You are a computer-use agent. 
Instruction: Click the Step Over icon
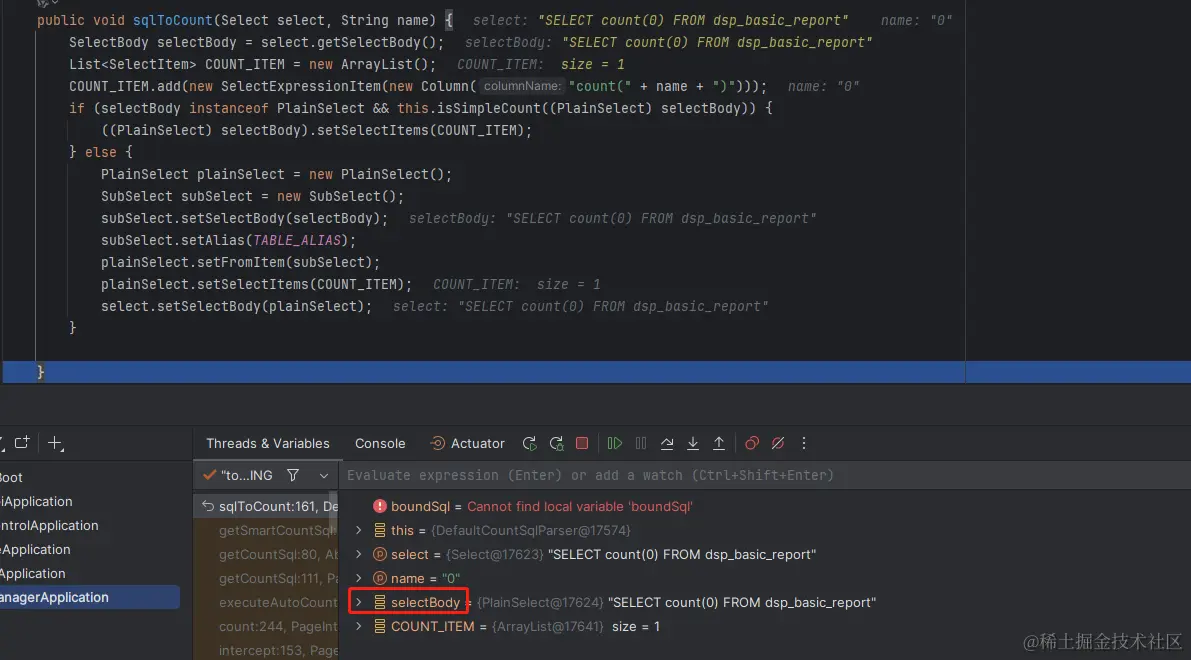pyautogui.click(x=667, y=444)
